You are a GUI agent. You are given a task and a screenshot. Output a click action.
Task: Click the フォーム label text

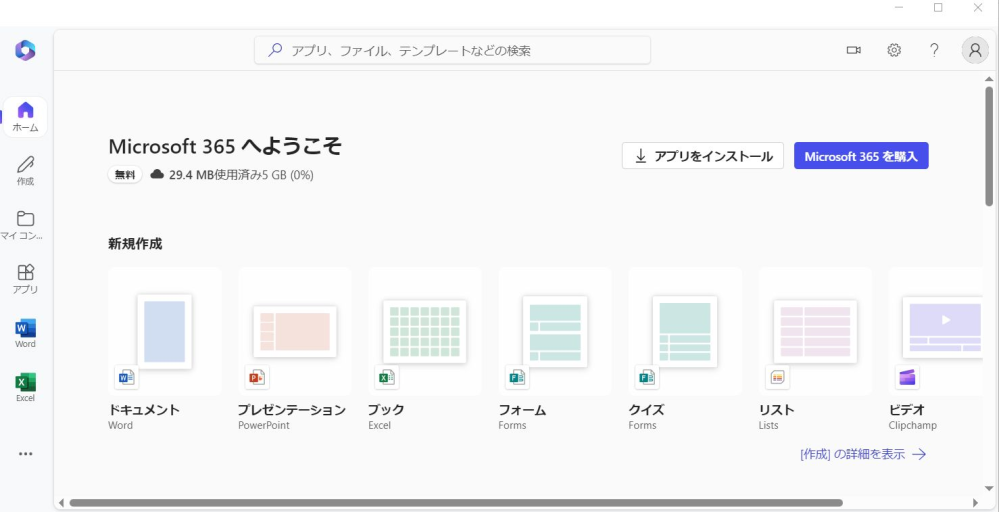pos(522,409)
